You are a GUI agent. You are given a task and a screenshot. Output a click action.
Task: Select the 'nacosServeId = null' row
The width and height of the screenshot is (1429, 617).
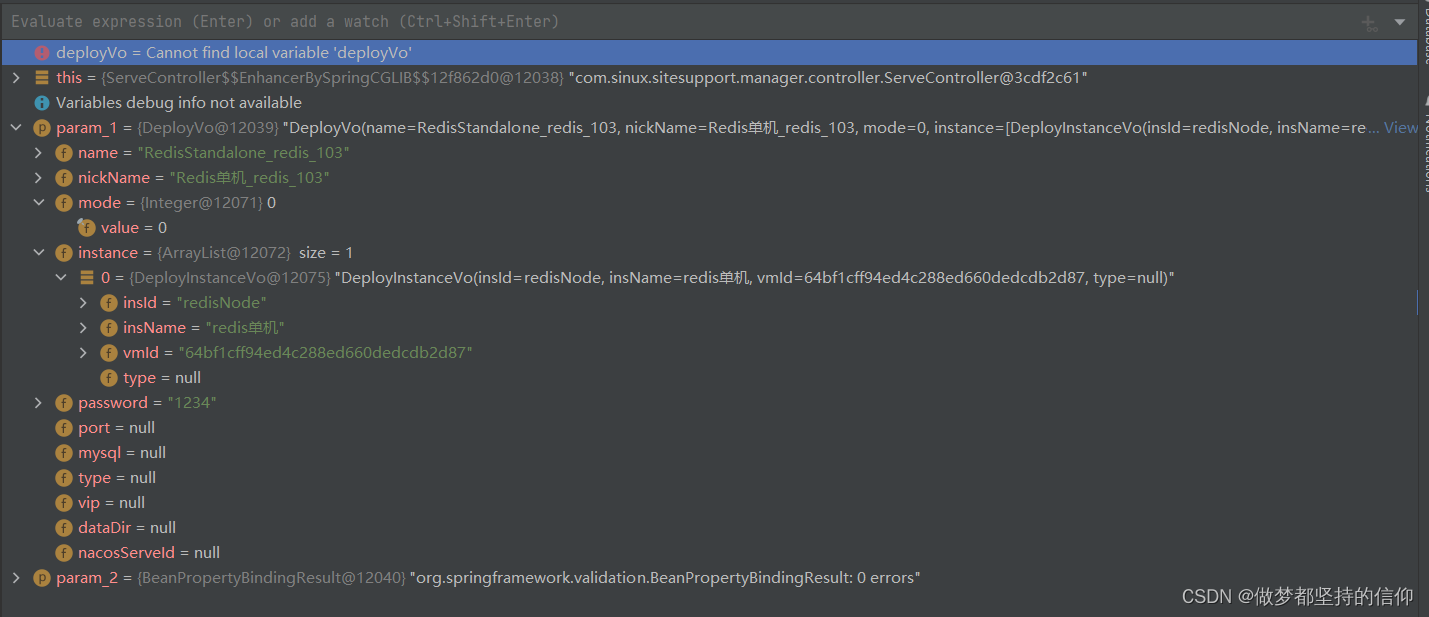pyautogui.click(x=709, y=553)
